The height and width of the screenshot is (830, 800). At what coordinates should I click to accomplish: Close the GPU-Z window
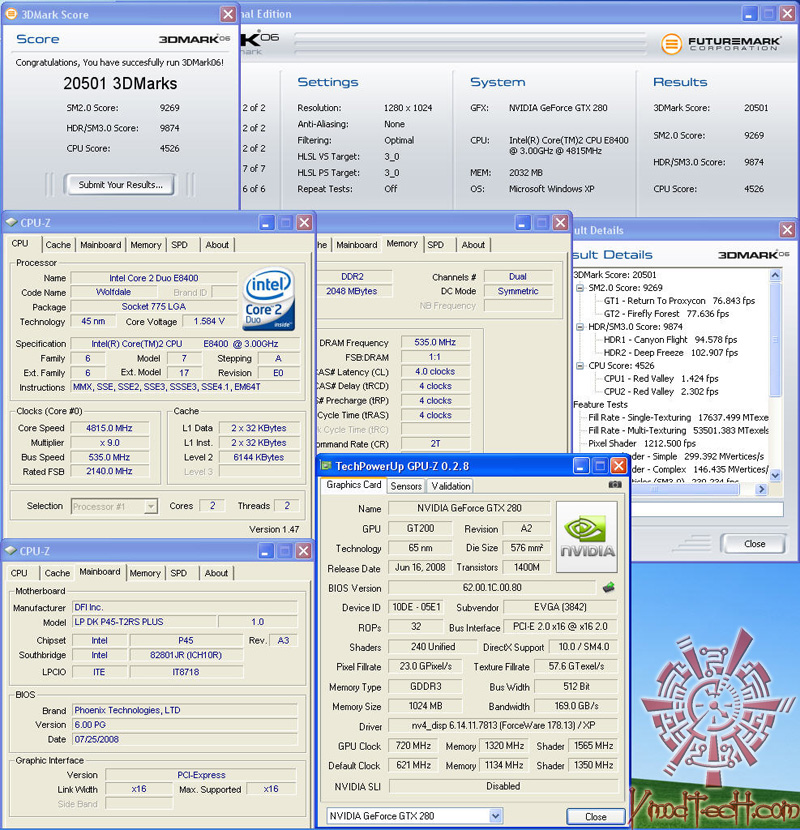(618, 466)
